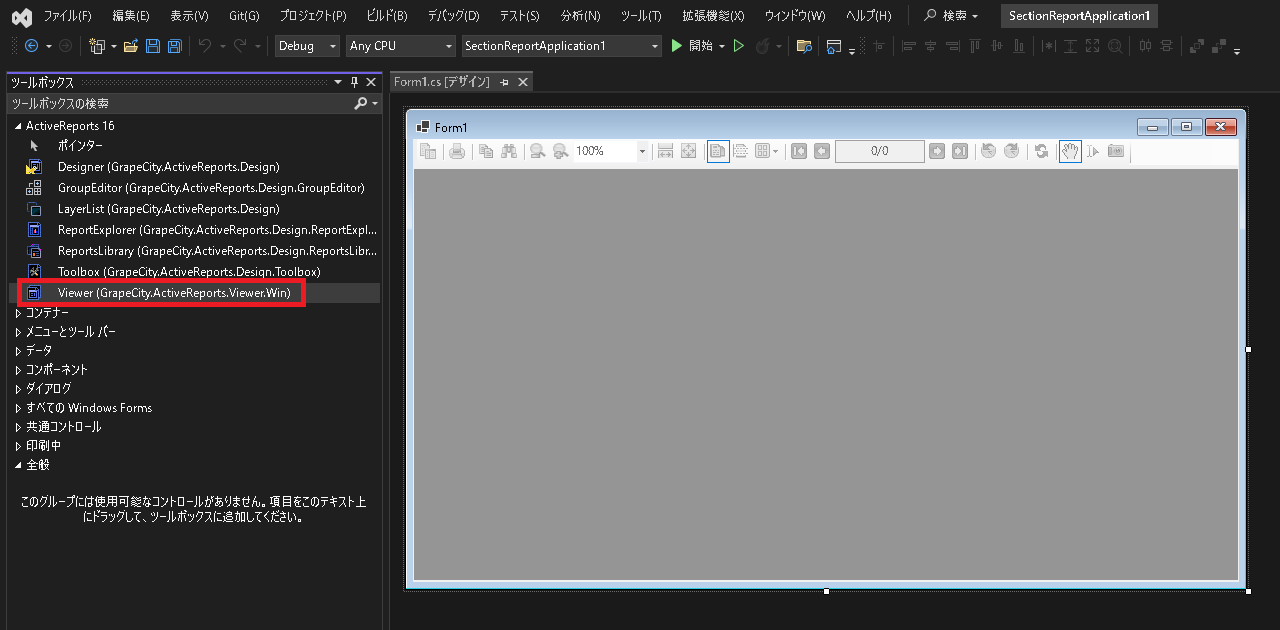Click the page number 0/0 field
The image size is (1280, 630).
pos(879,151)
